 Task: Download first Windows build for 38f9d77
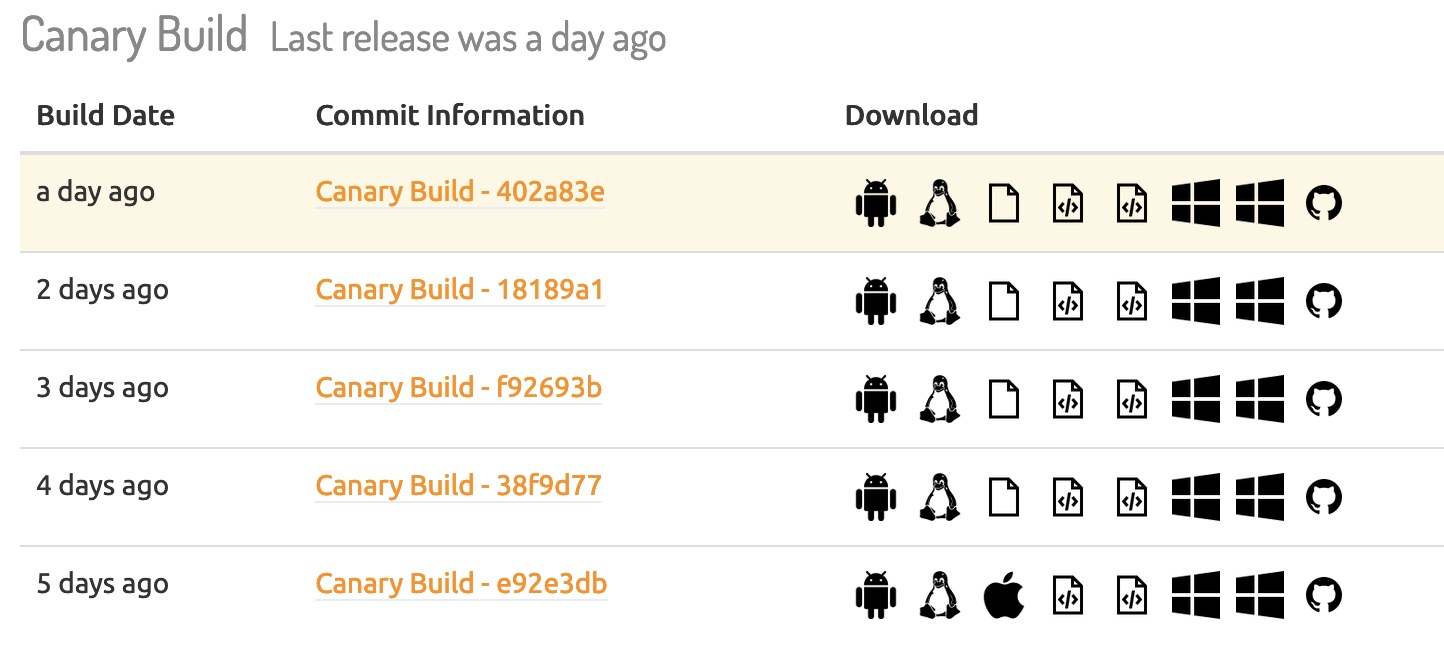[x=1196, y=497]
